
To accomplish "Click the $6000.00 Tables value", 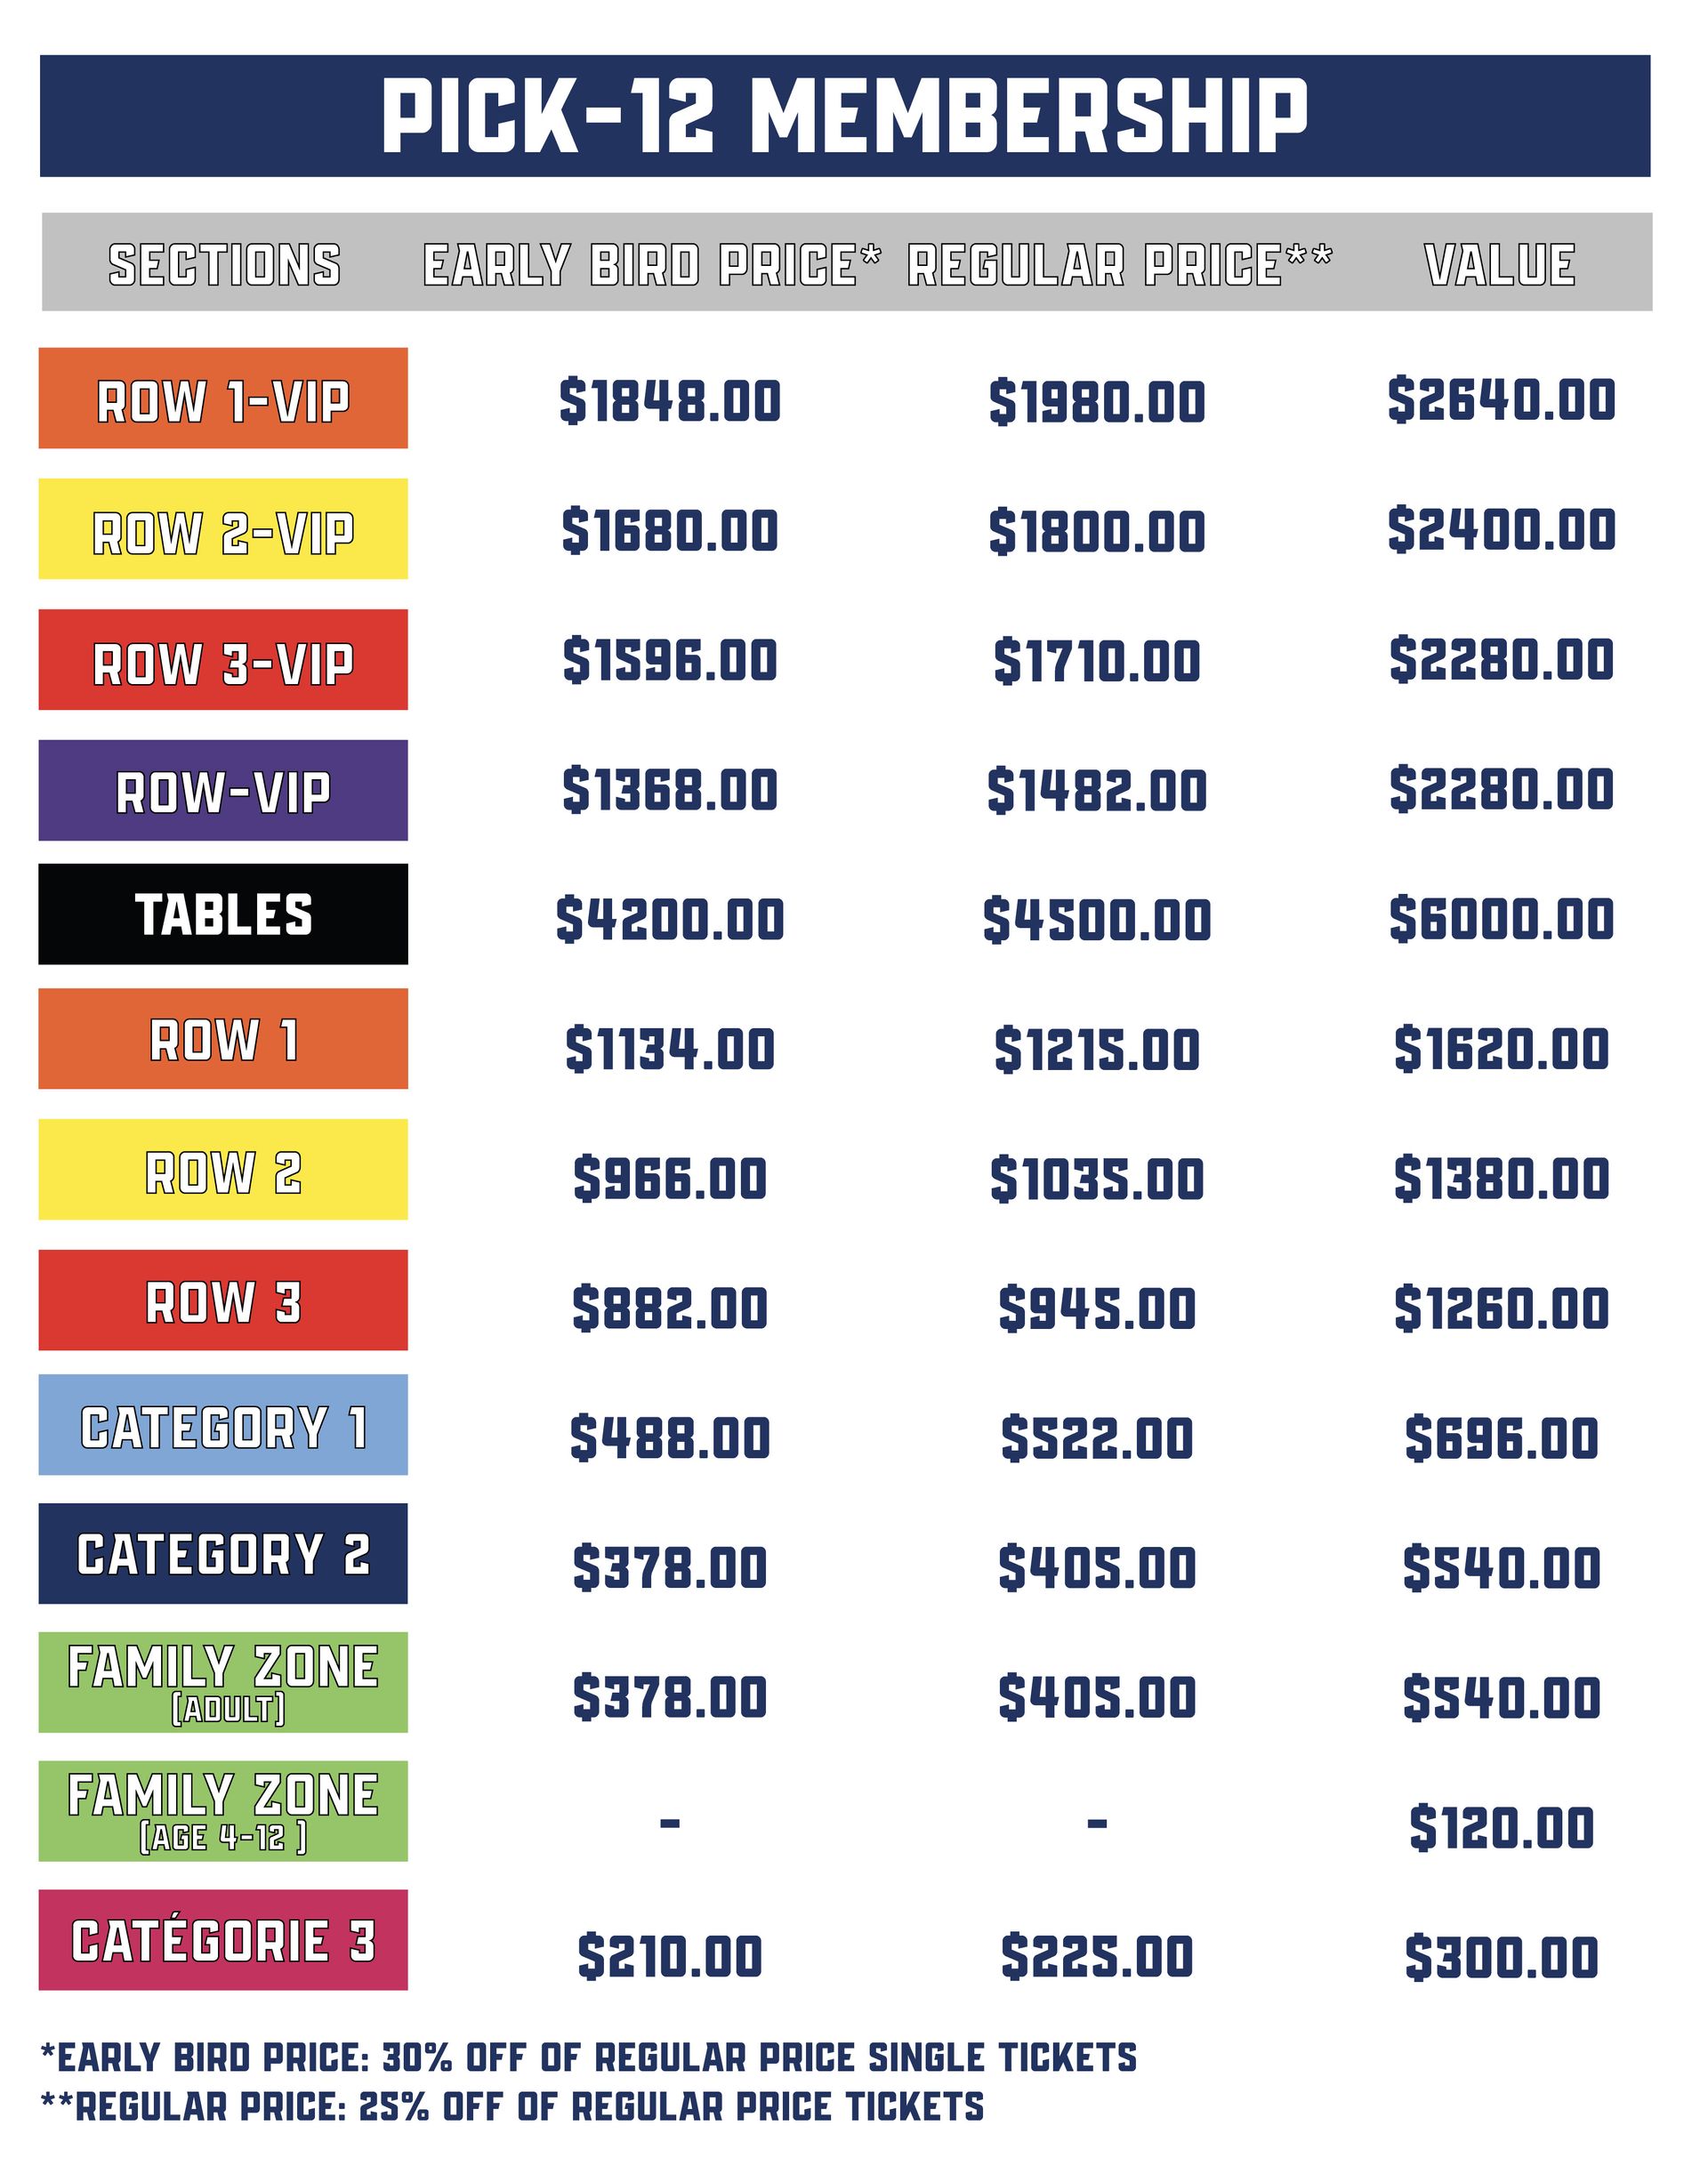I will pos(1502,918).
